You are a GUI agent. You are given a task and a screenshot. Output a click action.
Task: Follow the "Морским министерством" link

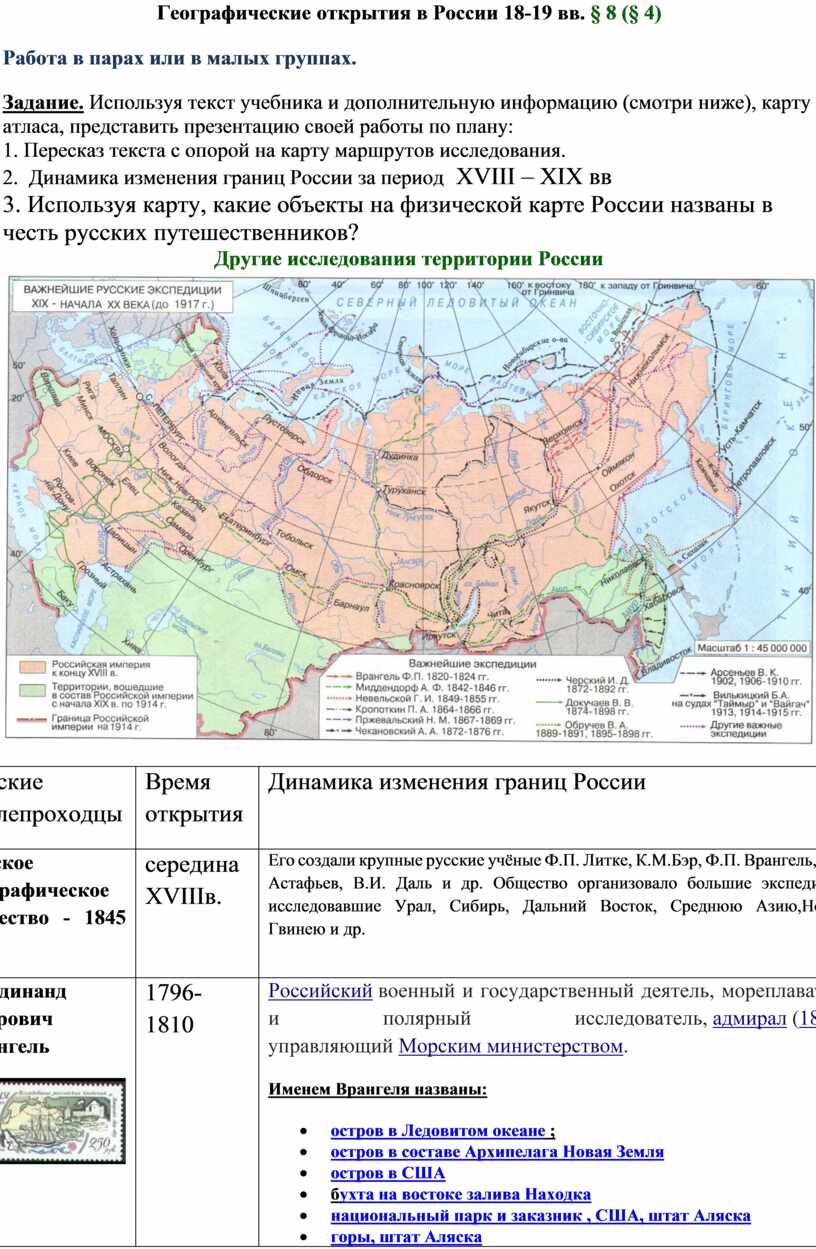(510, 1047)
